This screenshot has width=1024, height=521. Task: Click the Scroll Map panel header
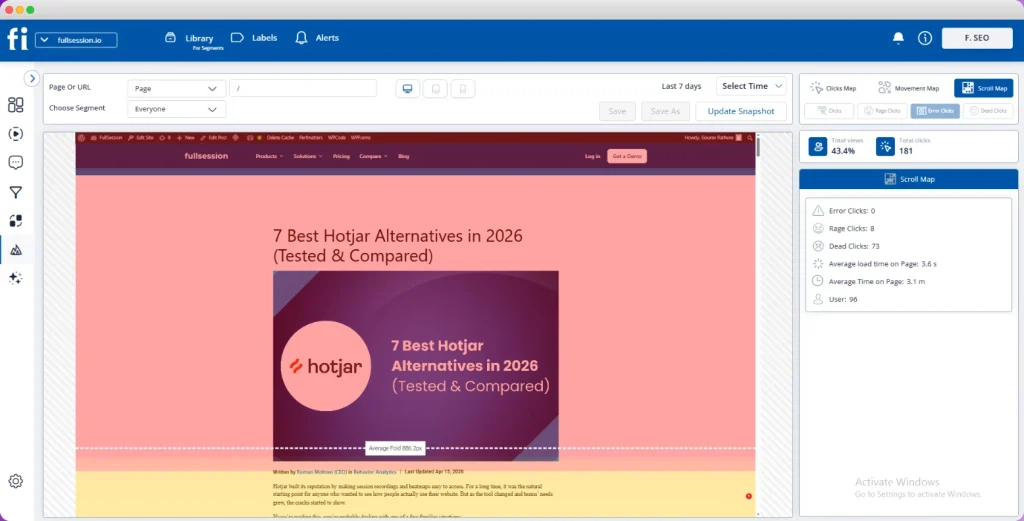pos(908,179)
